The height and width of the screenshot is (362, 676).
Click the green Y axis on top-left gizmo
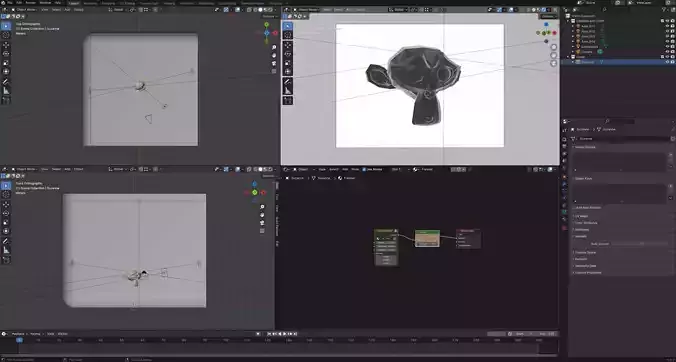tap(266, 25)
